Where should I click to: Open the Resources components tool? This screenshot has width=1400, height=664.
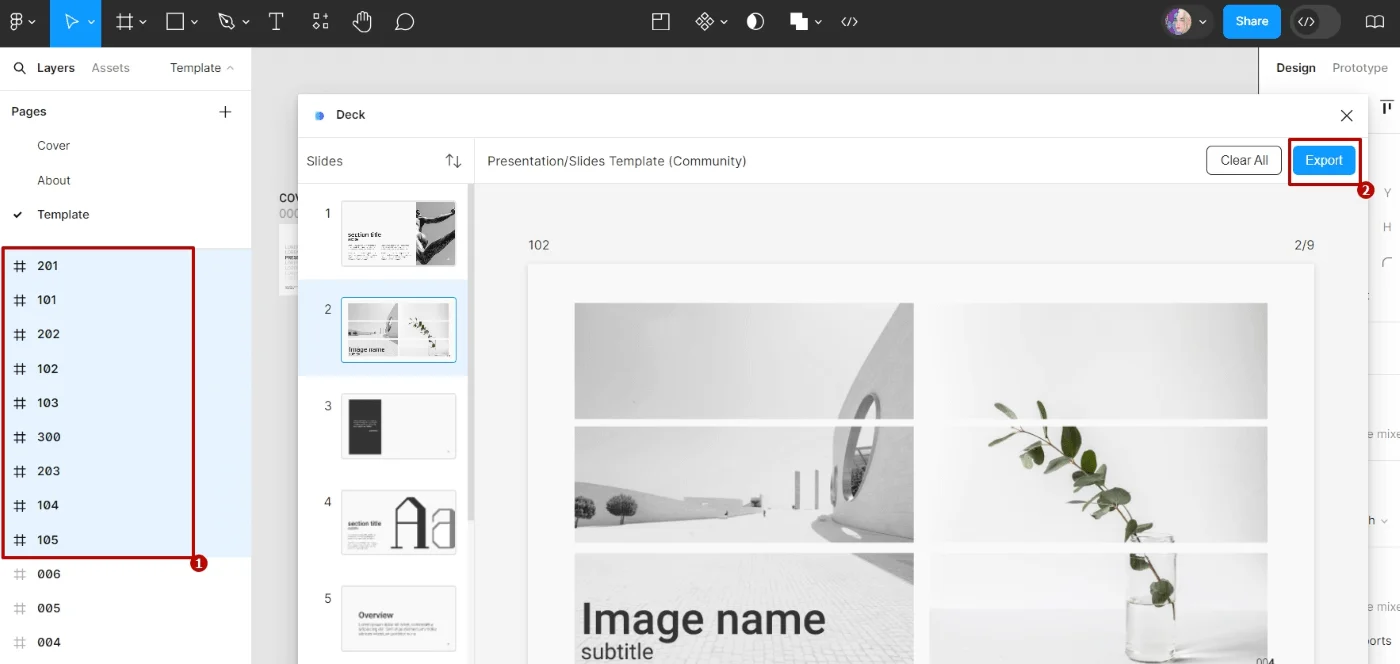[320, 22]
